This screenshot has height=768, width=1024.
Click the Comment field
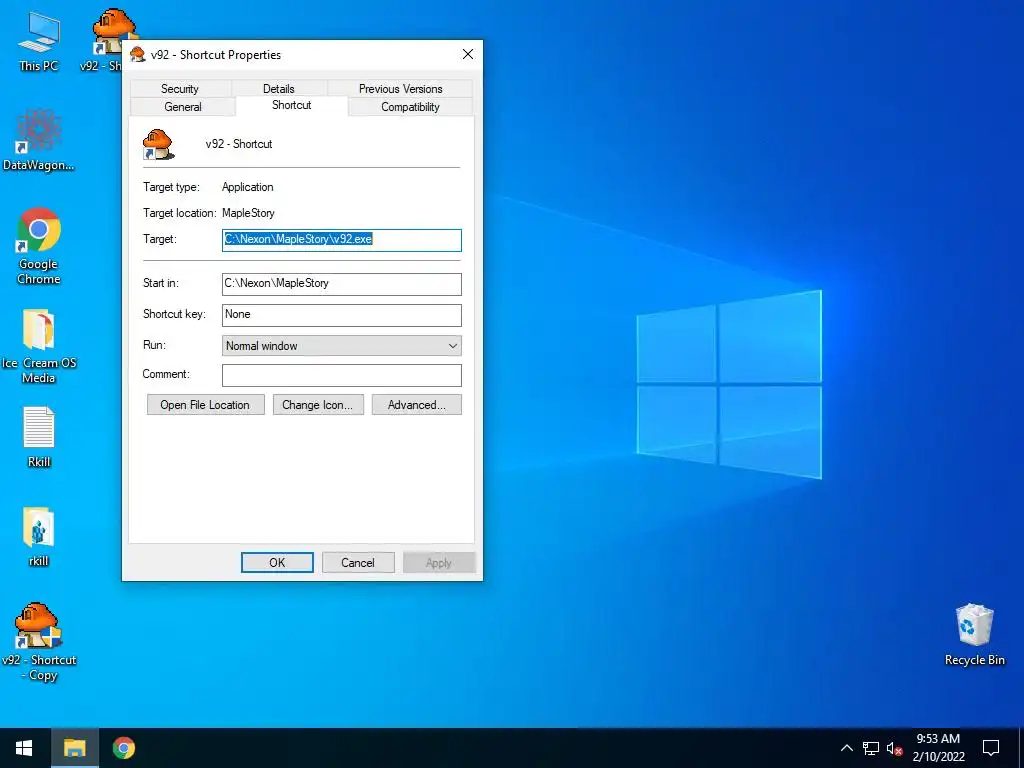pos(342,375)
